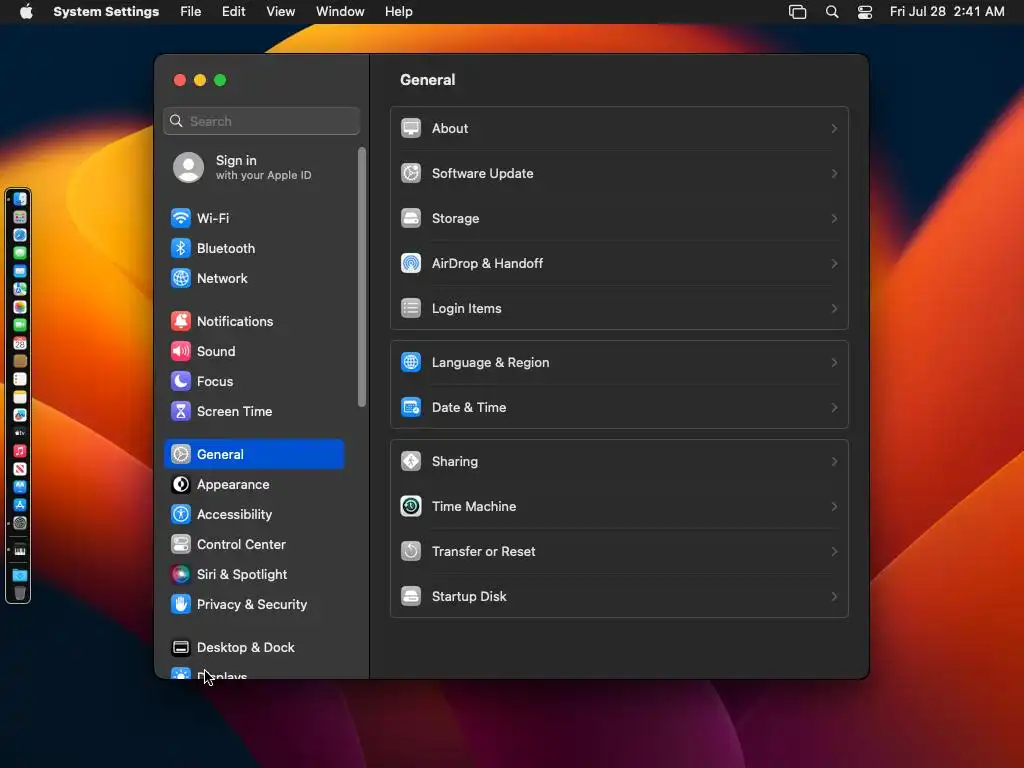This screenshot has height=768, width=1024.
Task: Click the Sharing row chevron
Action: tap(834, 462)
